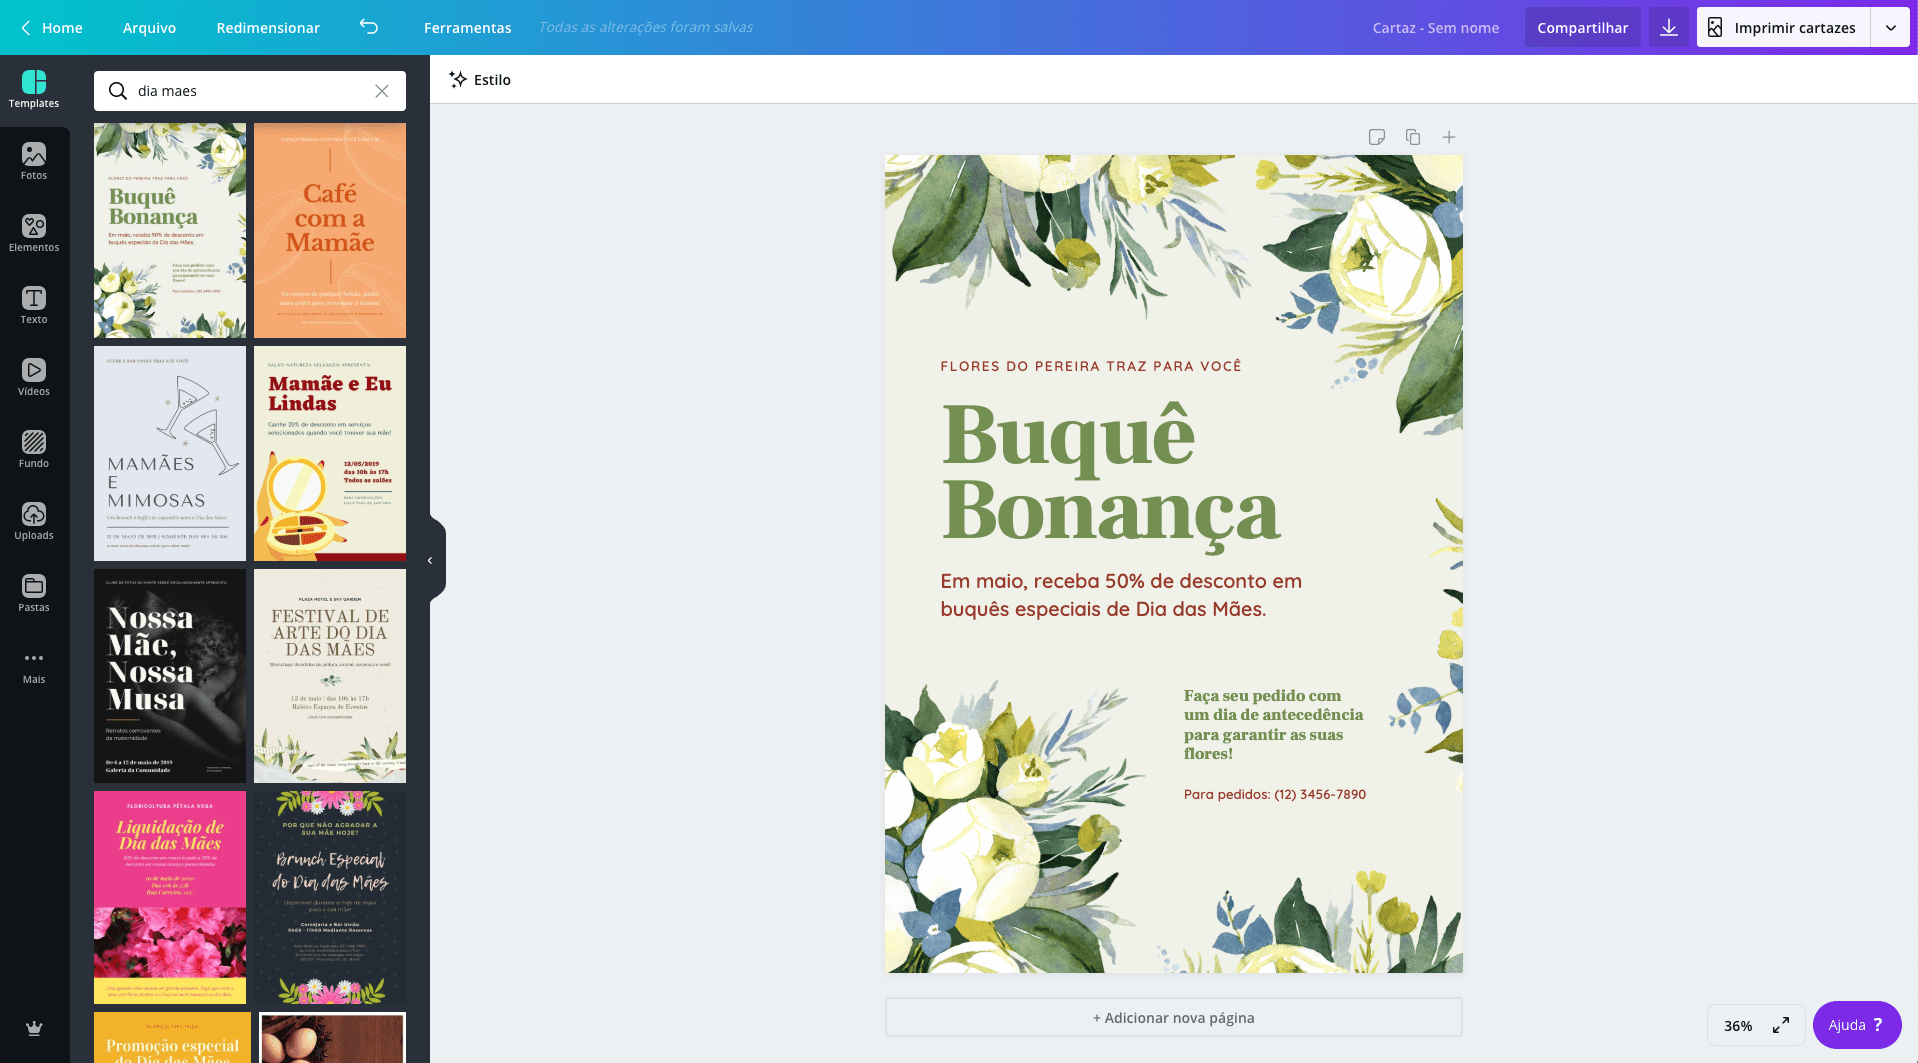This screenshot has width=1918, height=1063.
Task: Open the Pastas sidebar panel
Action: point(34,594)
